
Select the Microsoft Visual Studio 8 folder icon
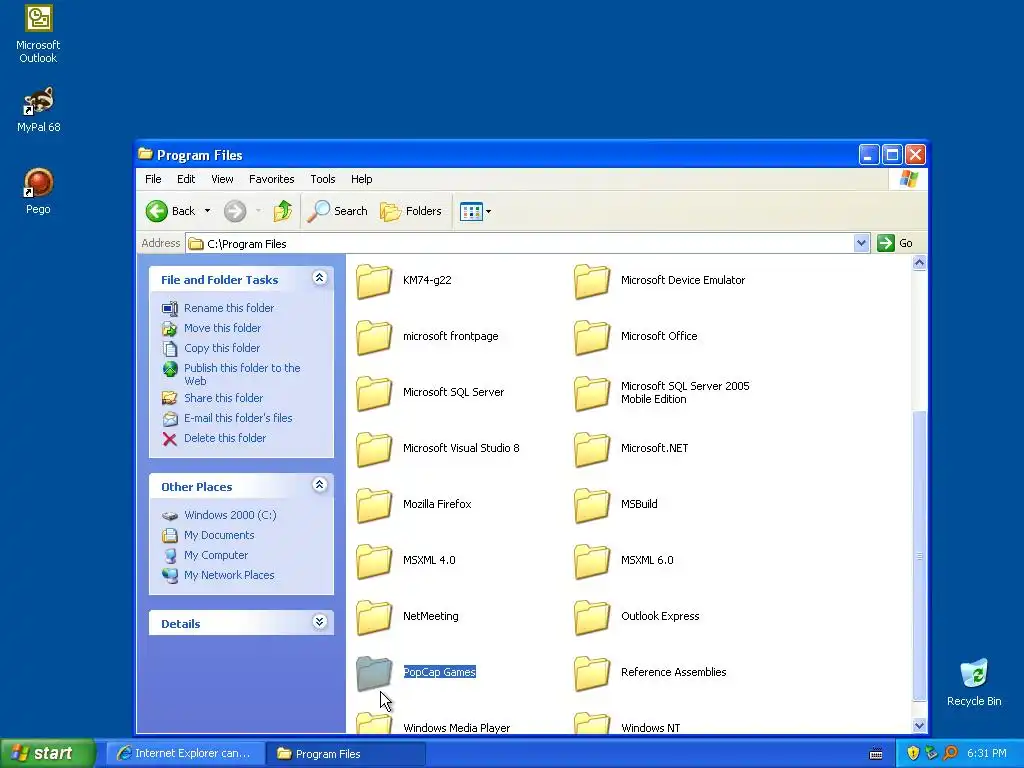pos(374,449)
